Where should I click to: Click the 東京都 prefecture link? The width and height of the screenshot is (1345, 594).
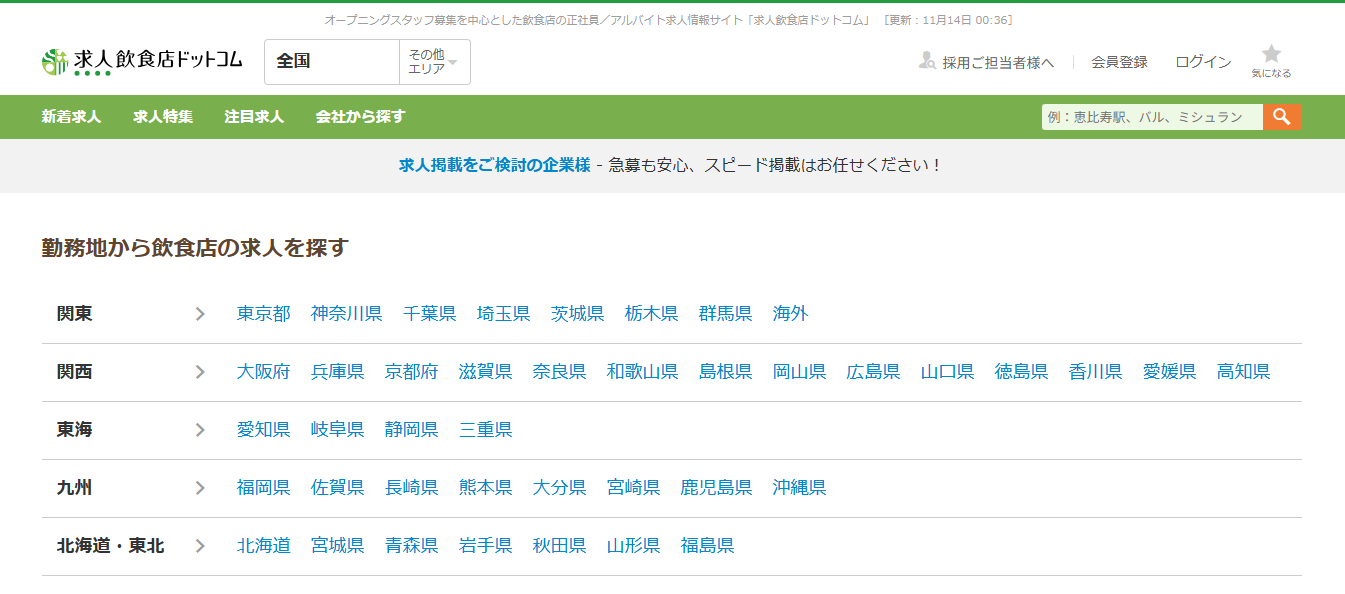point(263,314)
